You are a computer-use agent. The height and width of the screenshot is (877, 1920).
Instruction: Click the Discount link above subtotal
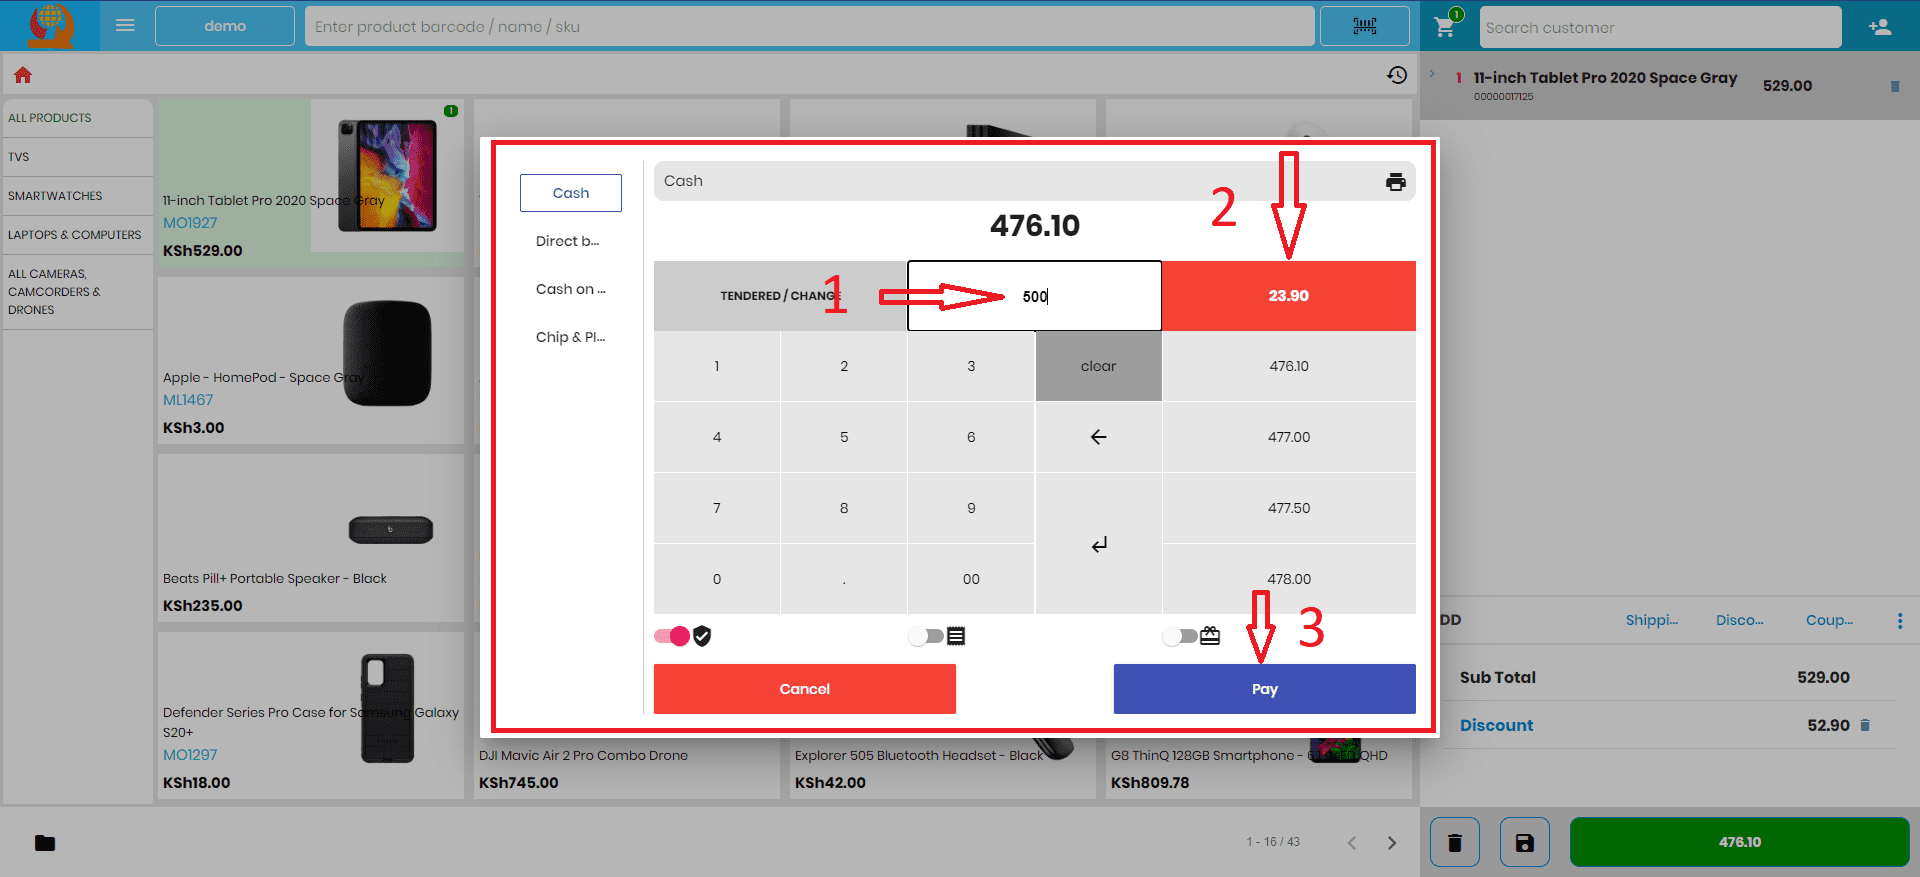[1740, 620]
